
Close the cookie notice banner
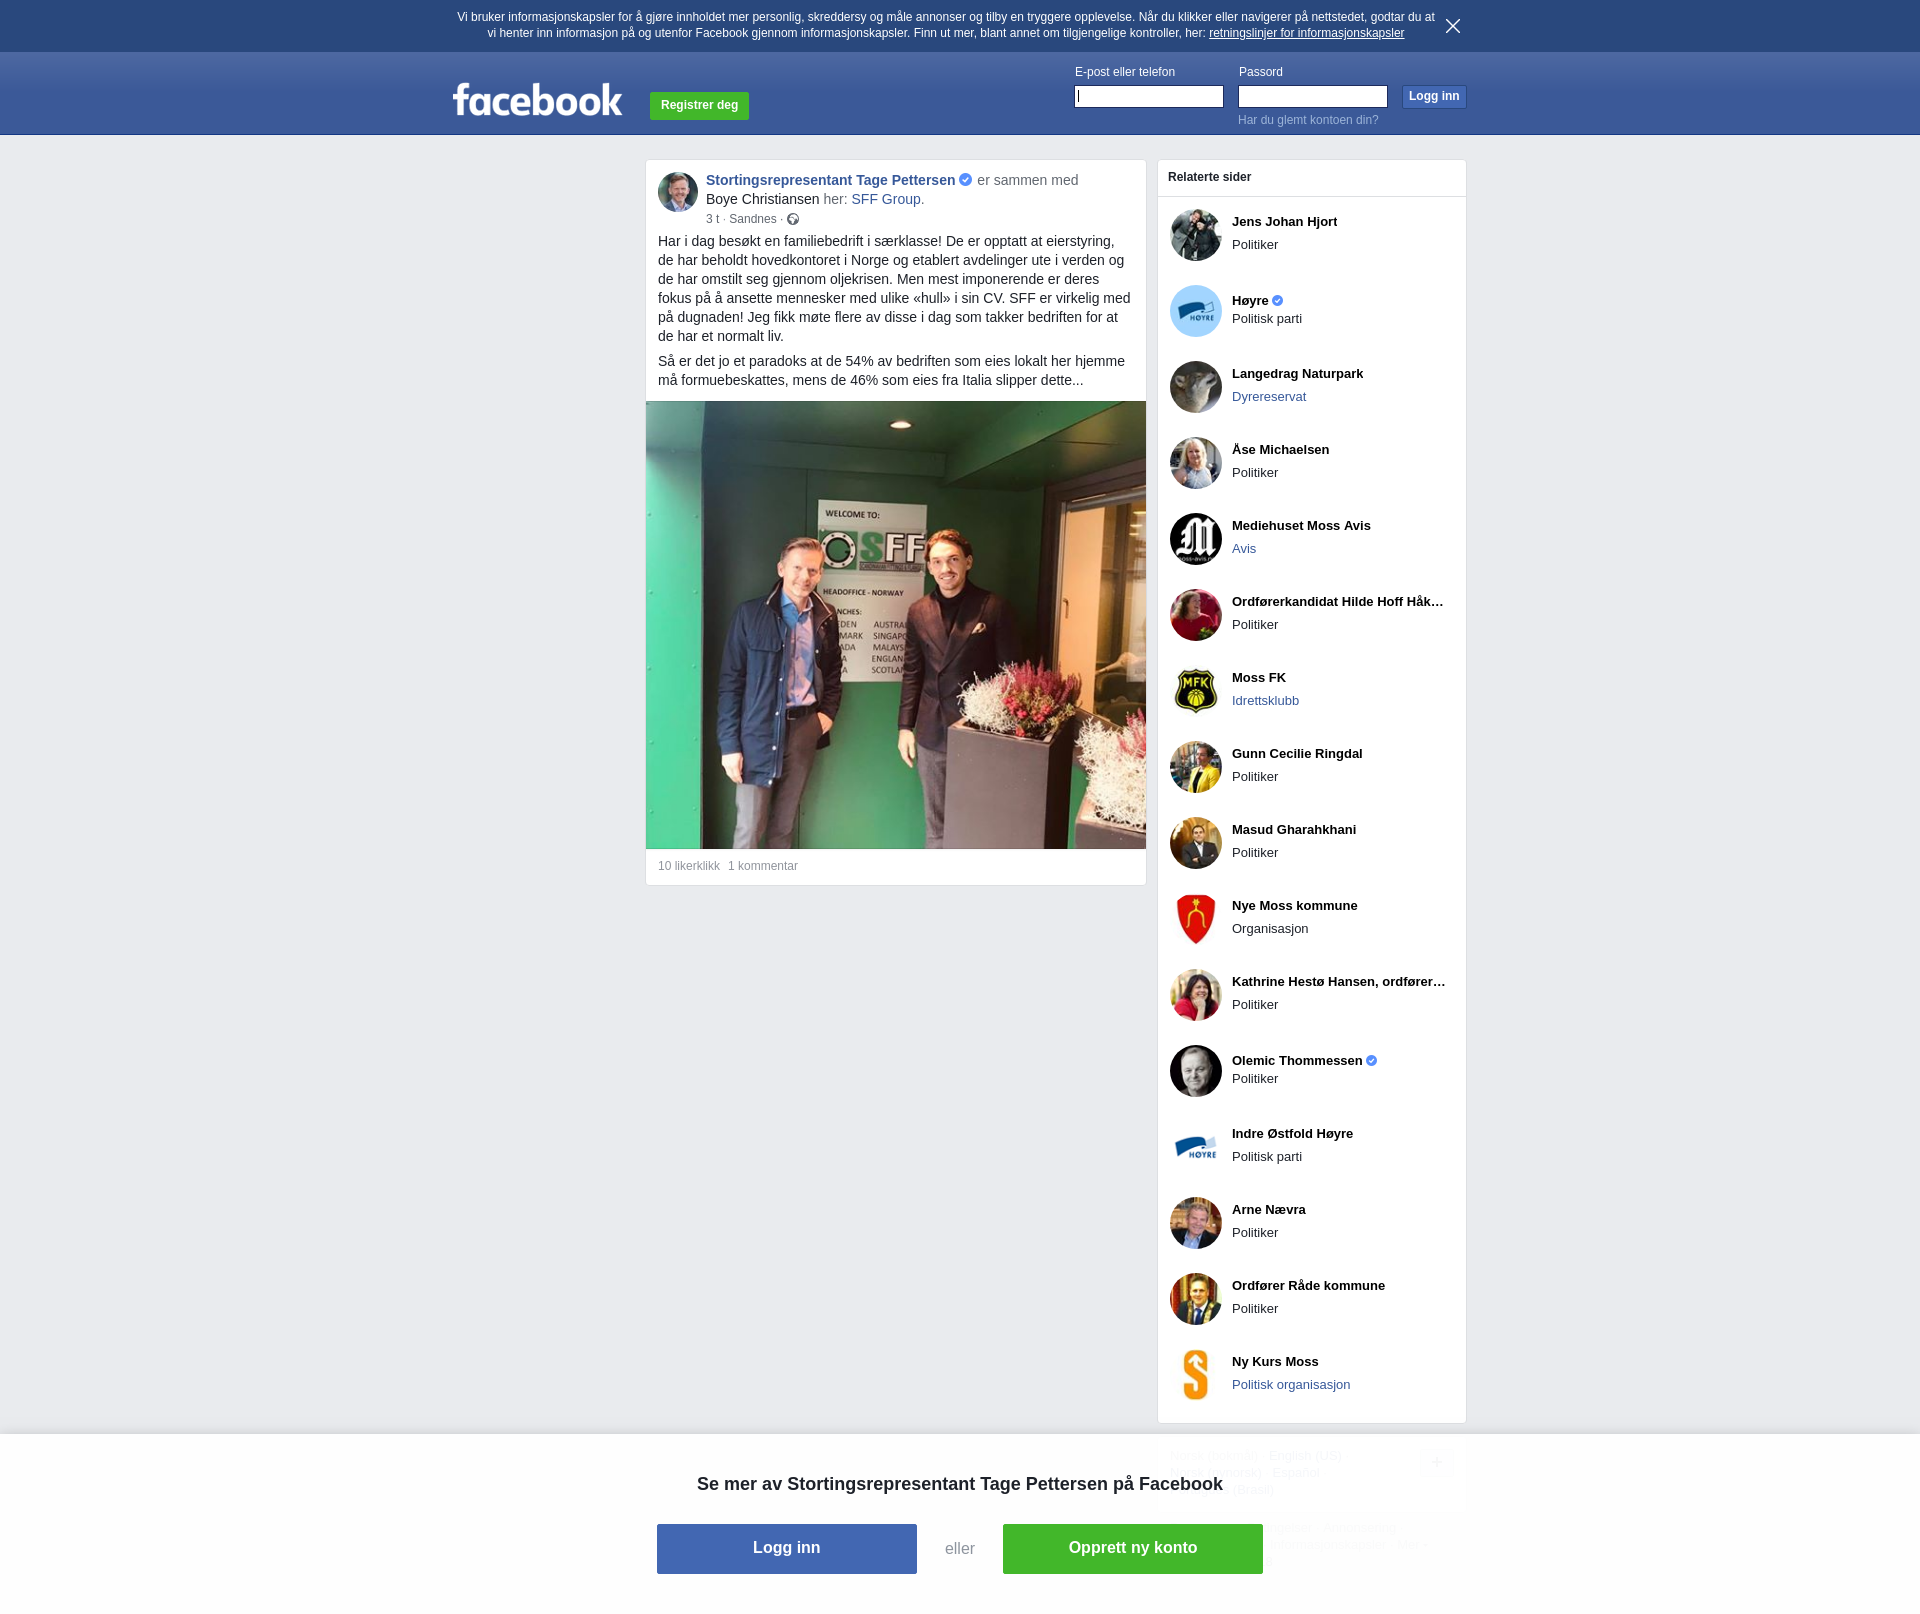tap(1453, 26)
